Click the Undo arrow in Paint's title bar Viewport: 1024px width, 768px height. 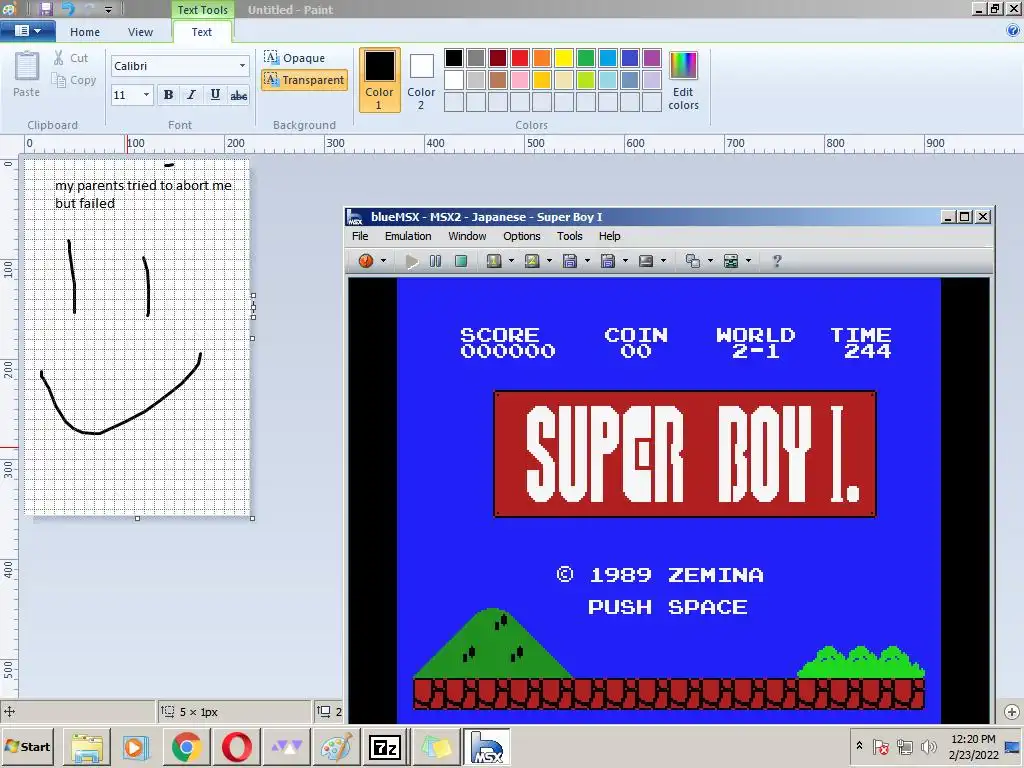pos(68,9)
